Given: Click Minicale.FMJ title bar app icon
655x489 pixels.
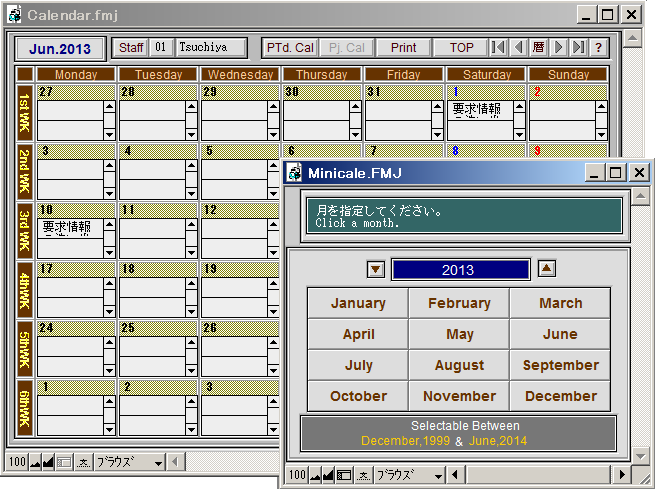Looking at the screenshot, I should click(294, 172).
